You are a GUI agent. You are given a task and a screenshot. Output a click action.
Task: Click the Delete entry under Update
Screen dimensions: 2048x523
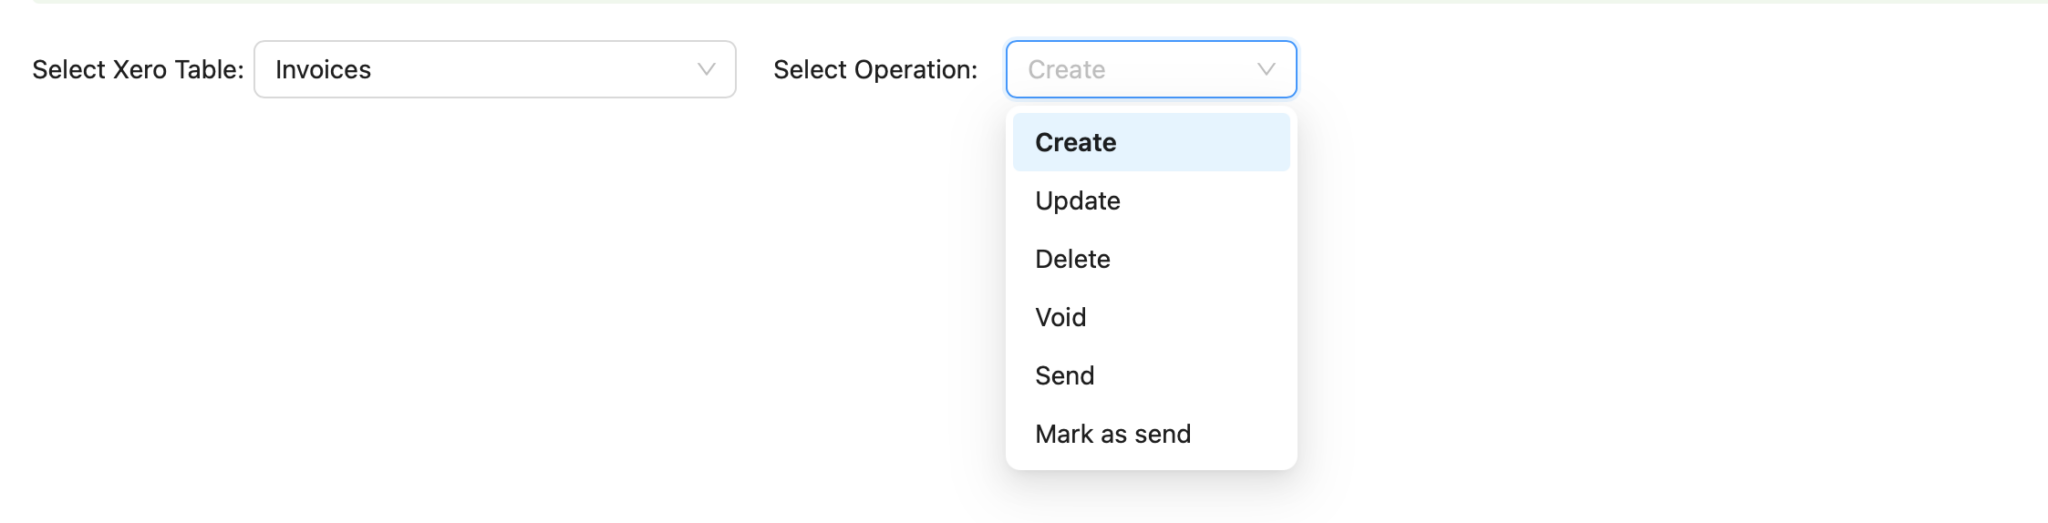tap(1151, 259)
